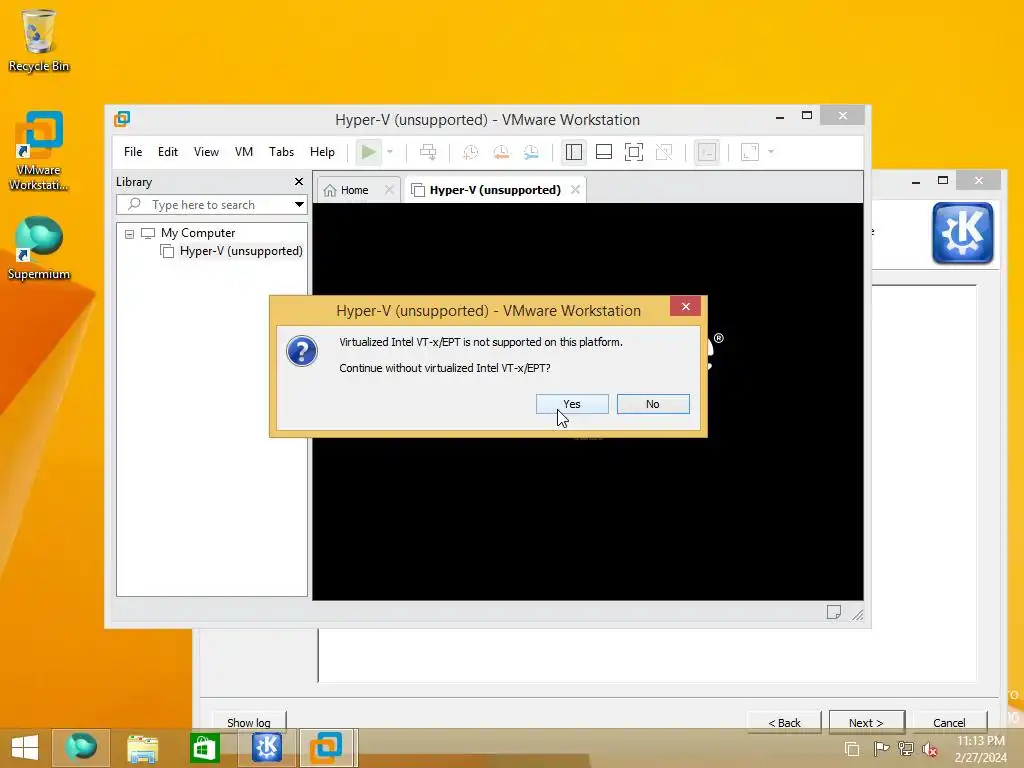This screenshot has height=768, width=1024.
Task: Click the VMware tray icon
Action: tap(852, 748)
